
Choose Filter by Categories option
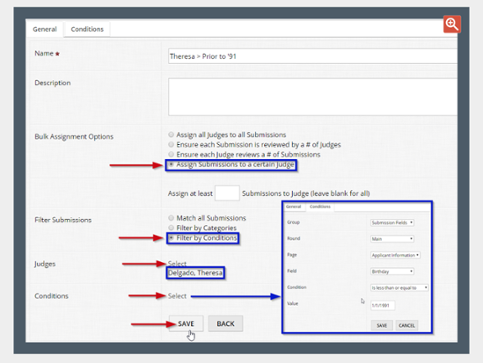171,228
